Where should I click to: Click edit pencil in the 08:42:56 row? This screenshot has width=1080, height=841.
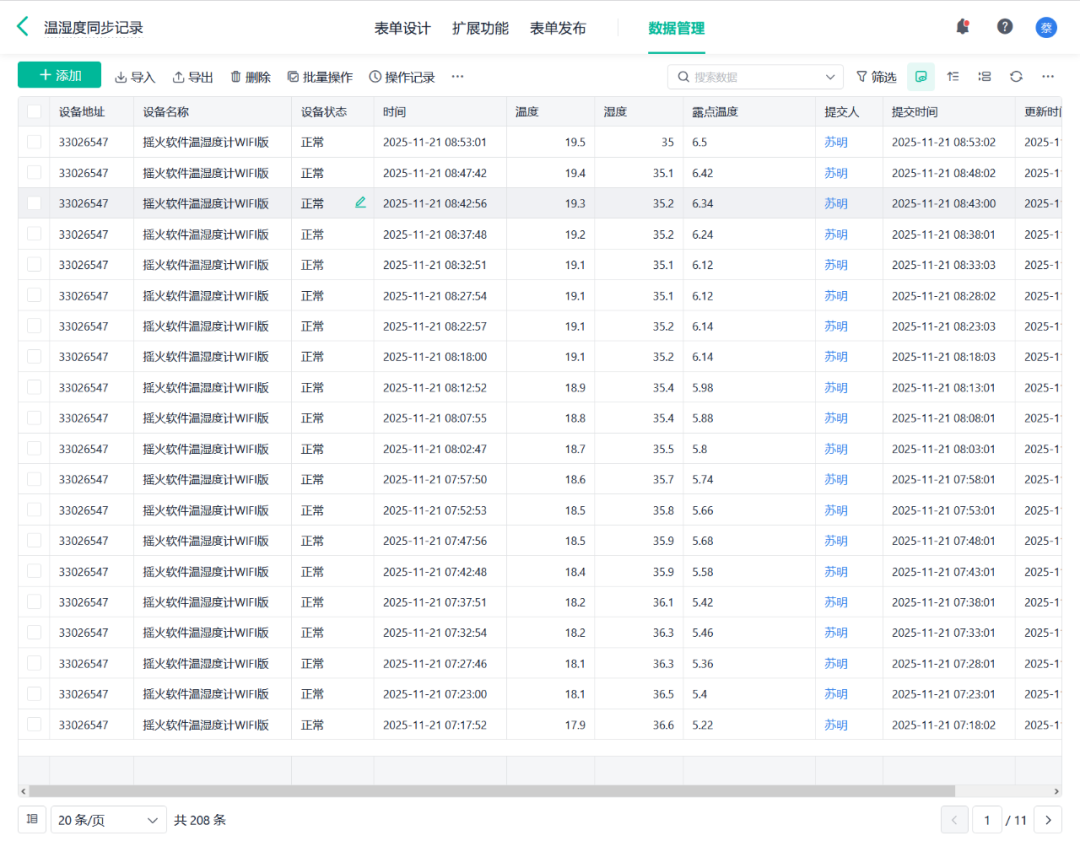click(x=360, y=203)
